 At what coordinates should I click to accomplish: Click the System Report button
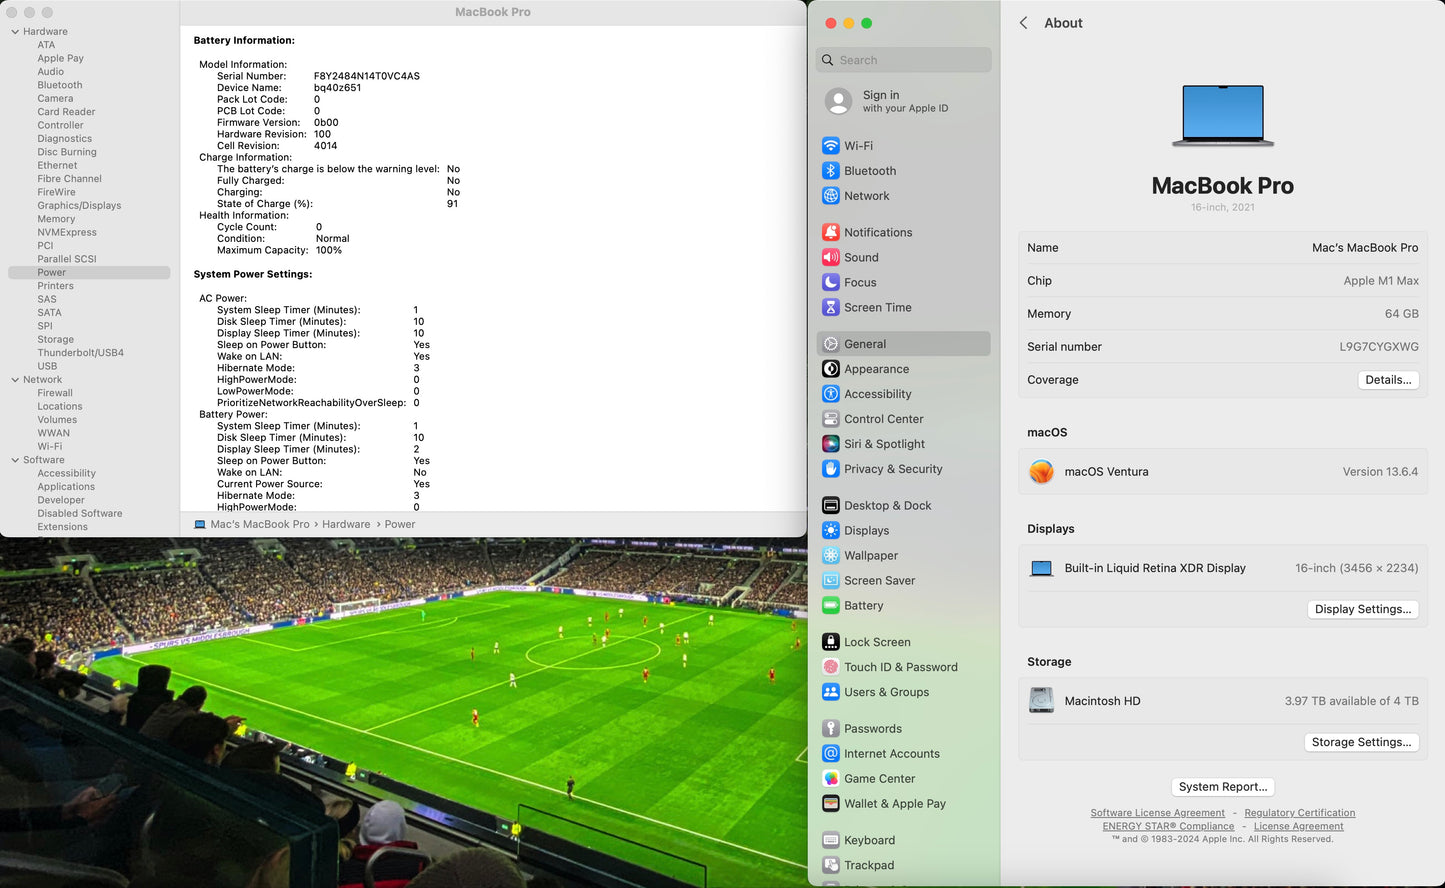click(x=1223, y=787)
